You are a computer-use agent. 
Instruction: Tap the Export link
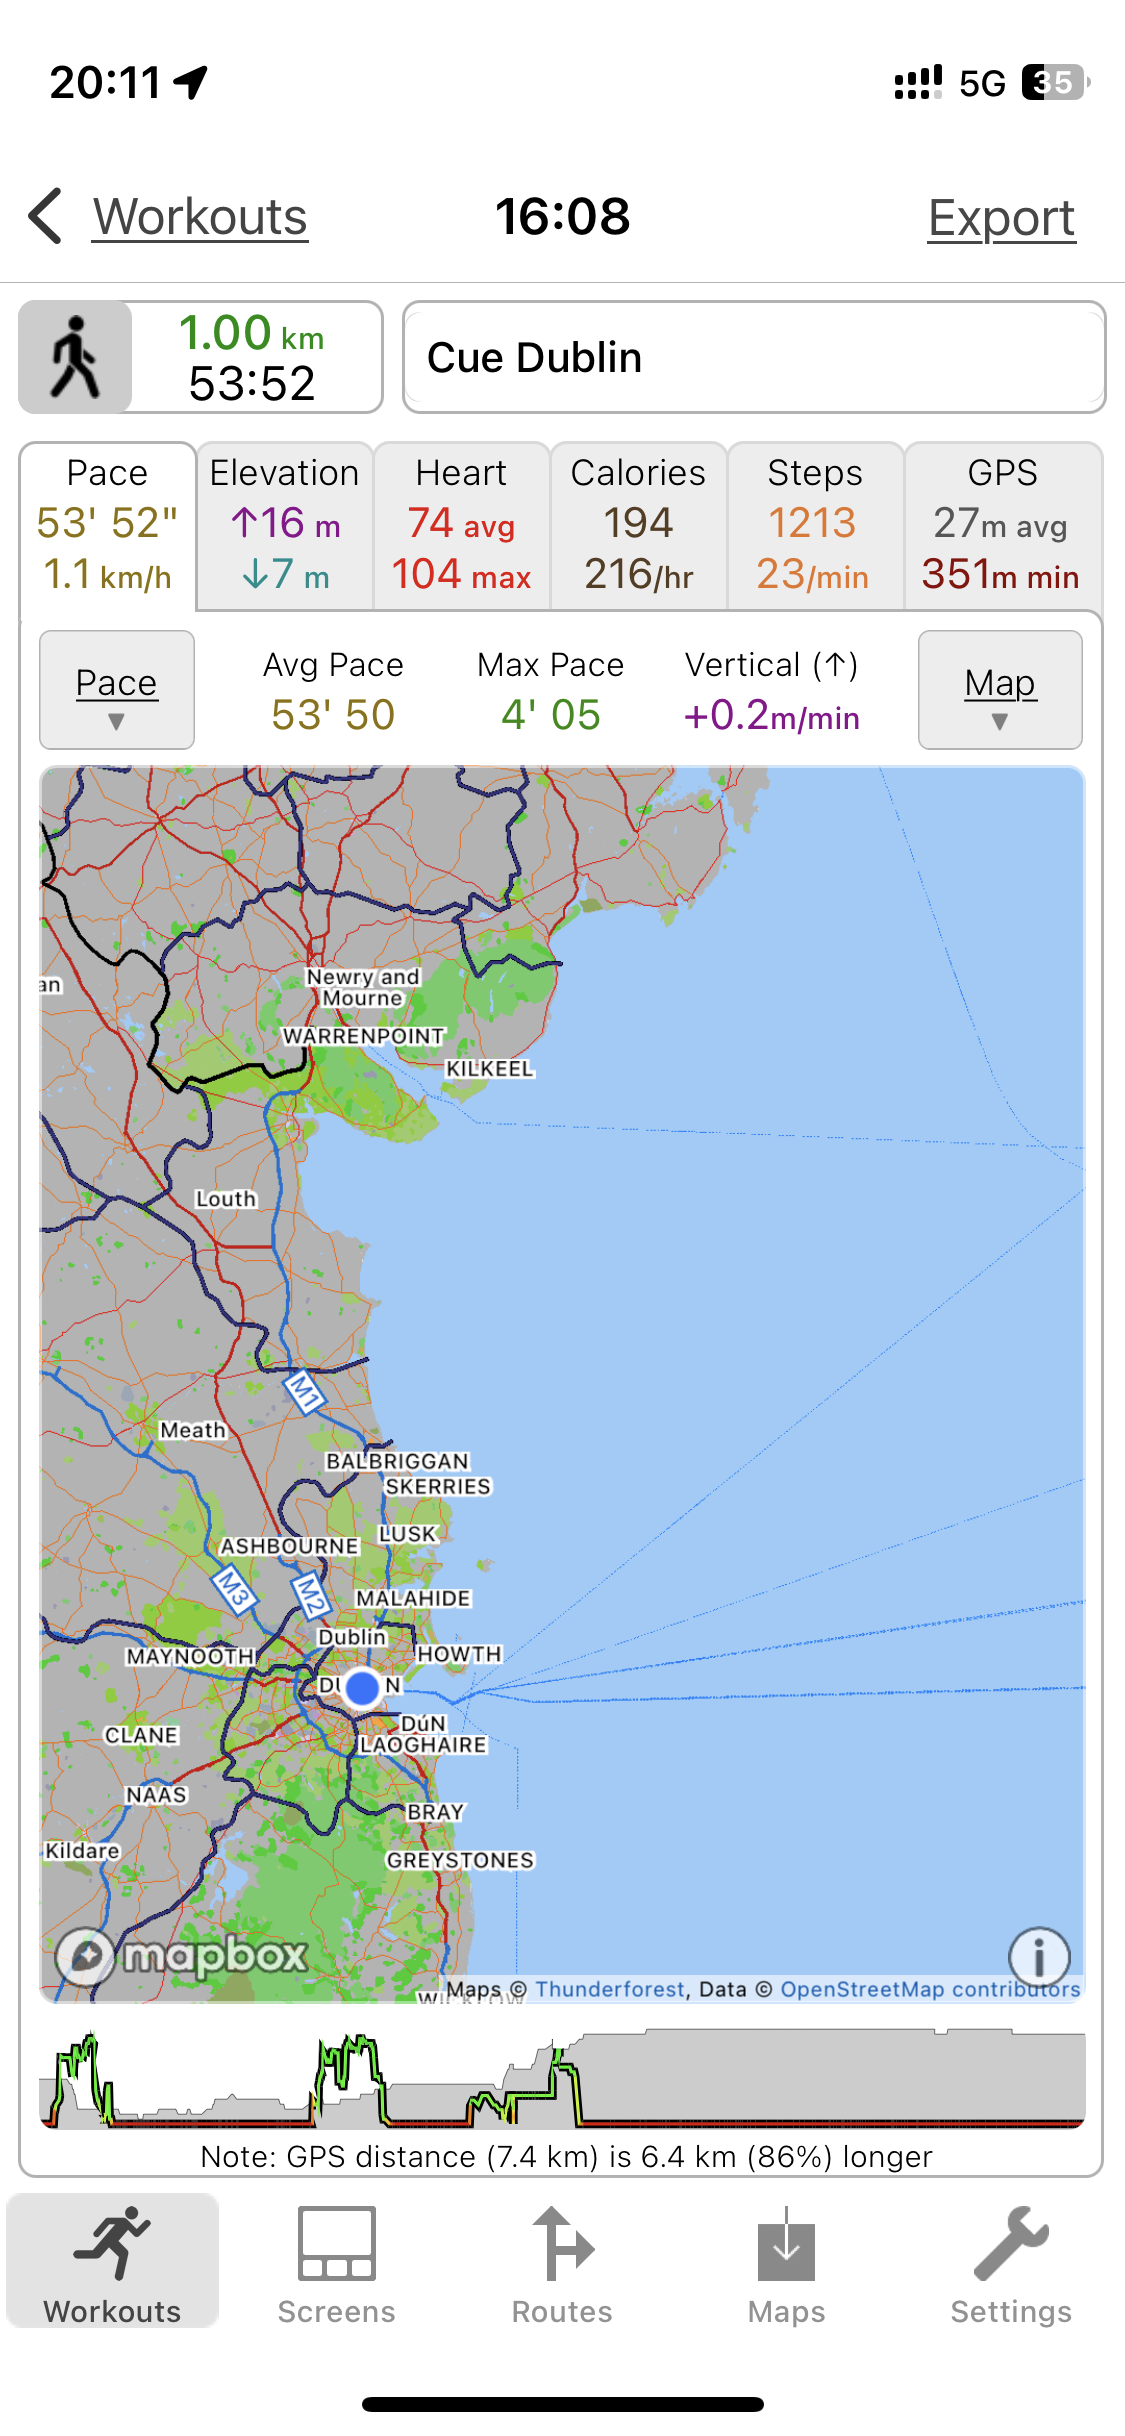[1001, 218]
